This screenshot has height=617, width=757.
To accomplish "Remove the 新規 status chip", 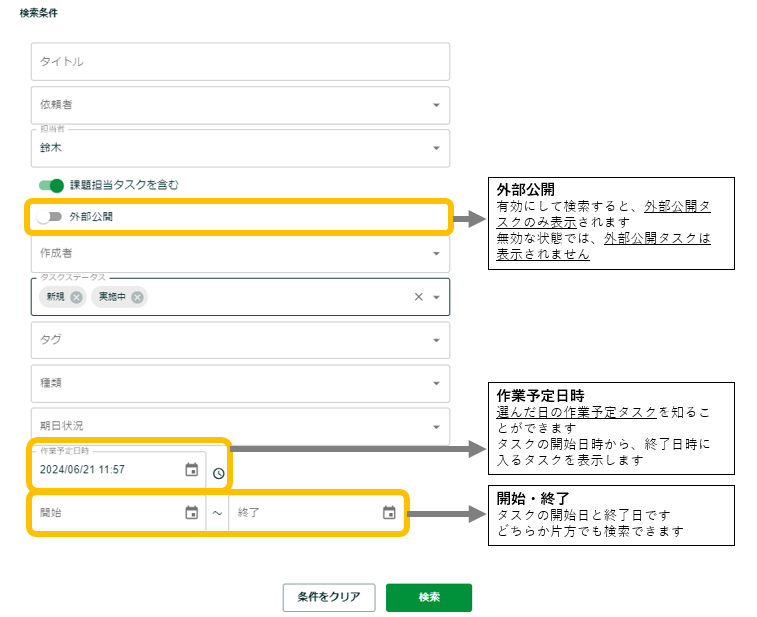I will (x=77, y=297).
